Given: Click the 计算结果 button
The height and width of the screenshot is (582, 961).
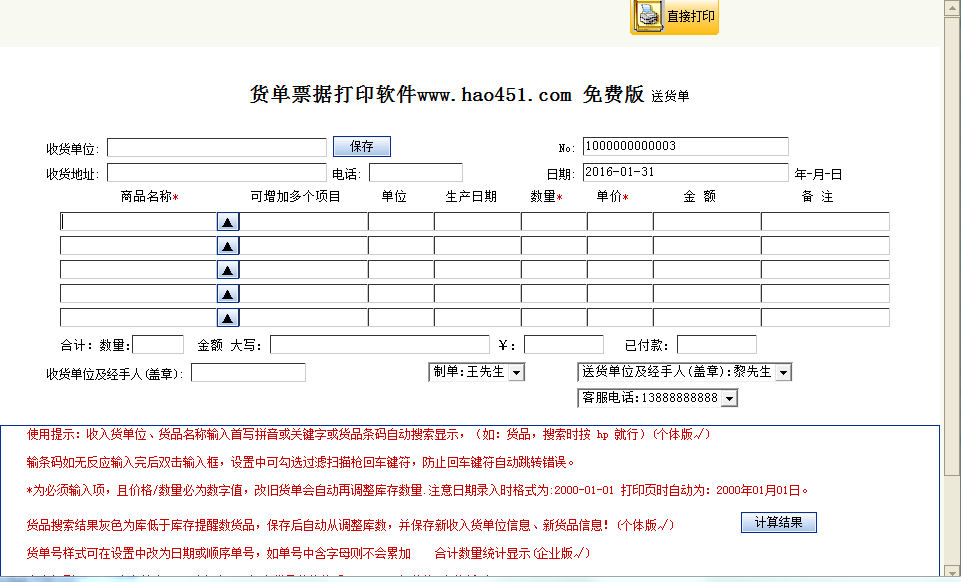Looking at the screenshot, I should coord(778,523).
